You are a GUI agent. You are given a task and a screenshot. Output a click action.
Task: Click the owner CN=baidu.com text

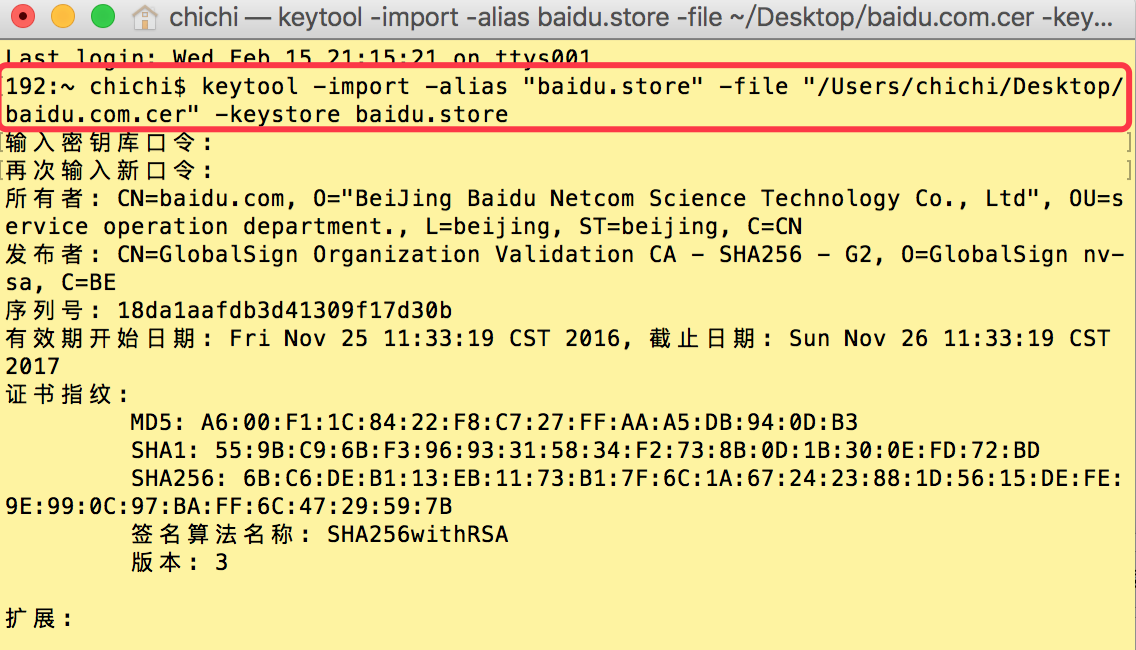click(x=206, y=199)
